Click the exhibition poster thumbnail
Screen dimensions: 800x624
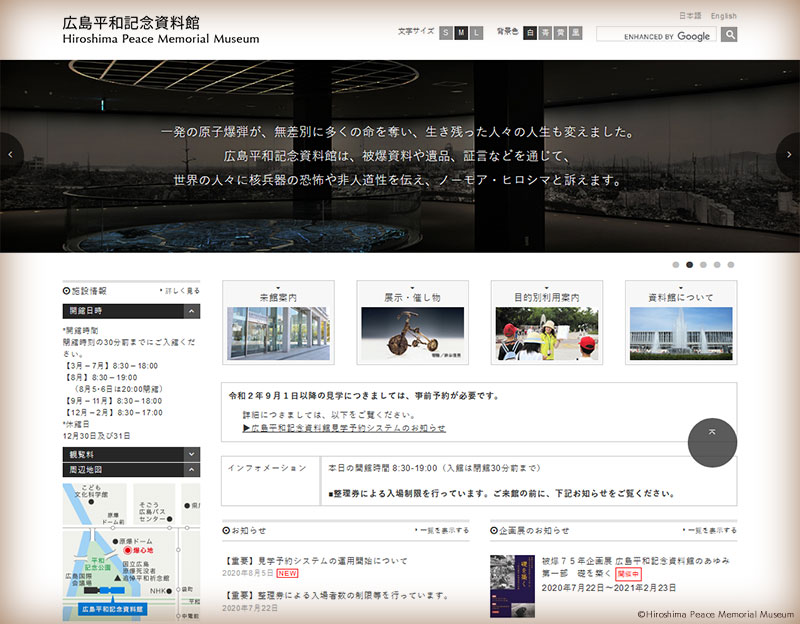click(x=512, y=587)
